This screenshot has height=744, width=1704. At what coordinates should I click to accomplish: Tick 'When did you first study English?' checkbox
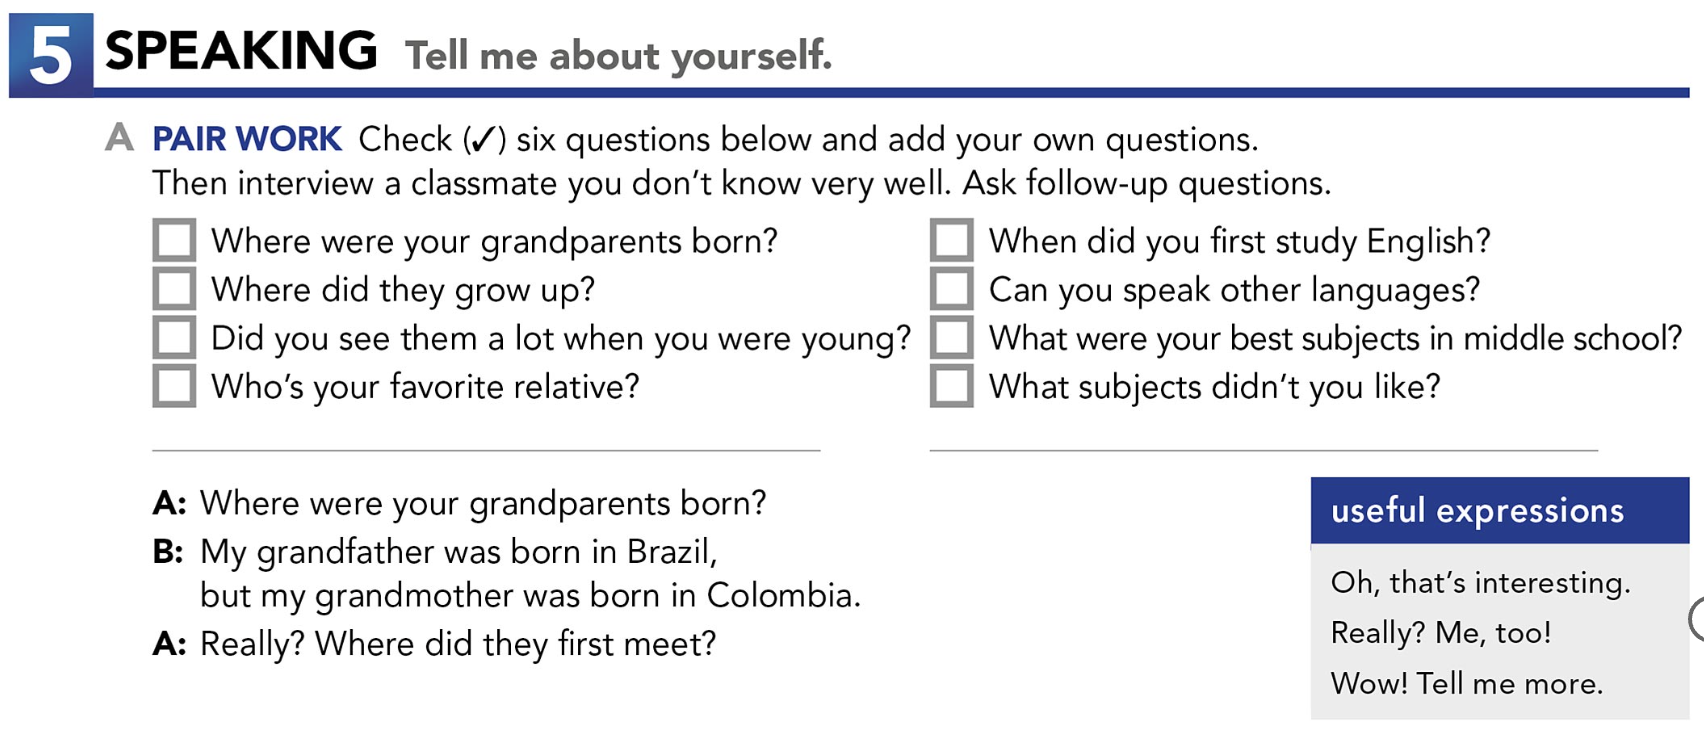951,240
